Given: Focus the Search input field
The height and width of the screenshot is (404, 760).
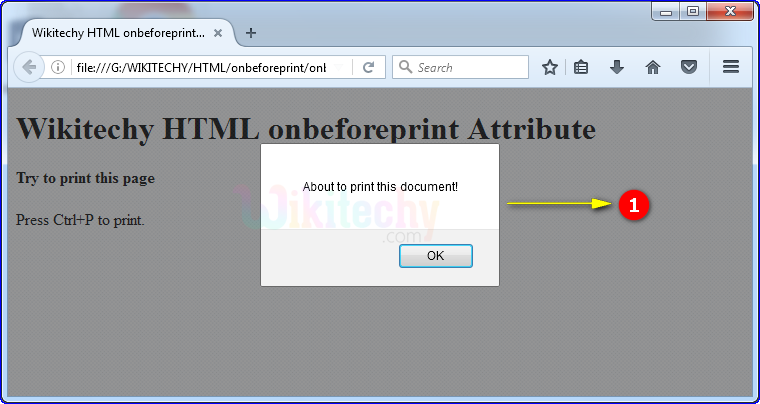Looking at the screenshot, I should [x=470, y=67].
